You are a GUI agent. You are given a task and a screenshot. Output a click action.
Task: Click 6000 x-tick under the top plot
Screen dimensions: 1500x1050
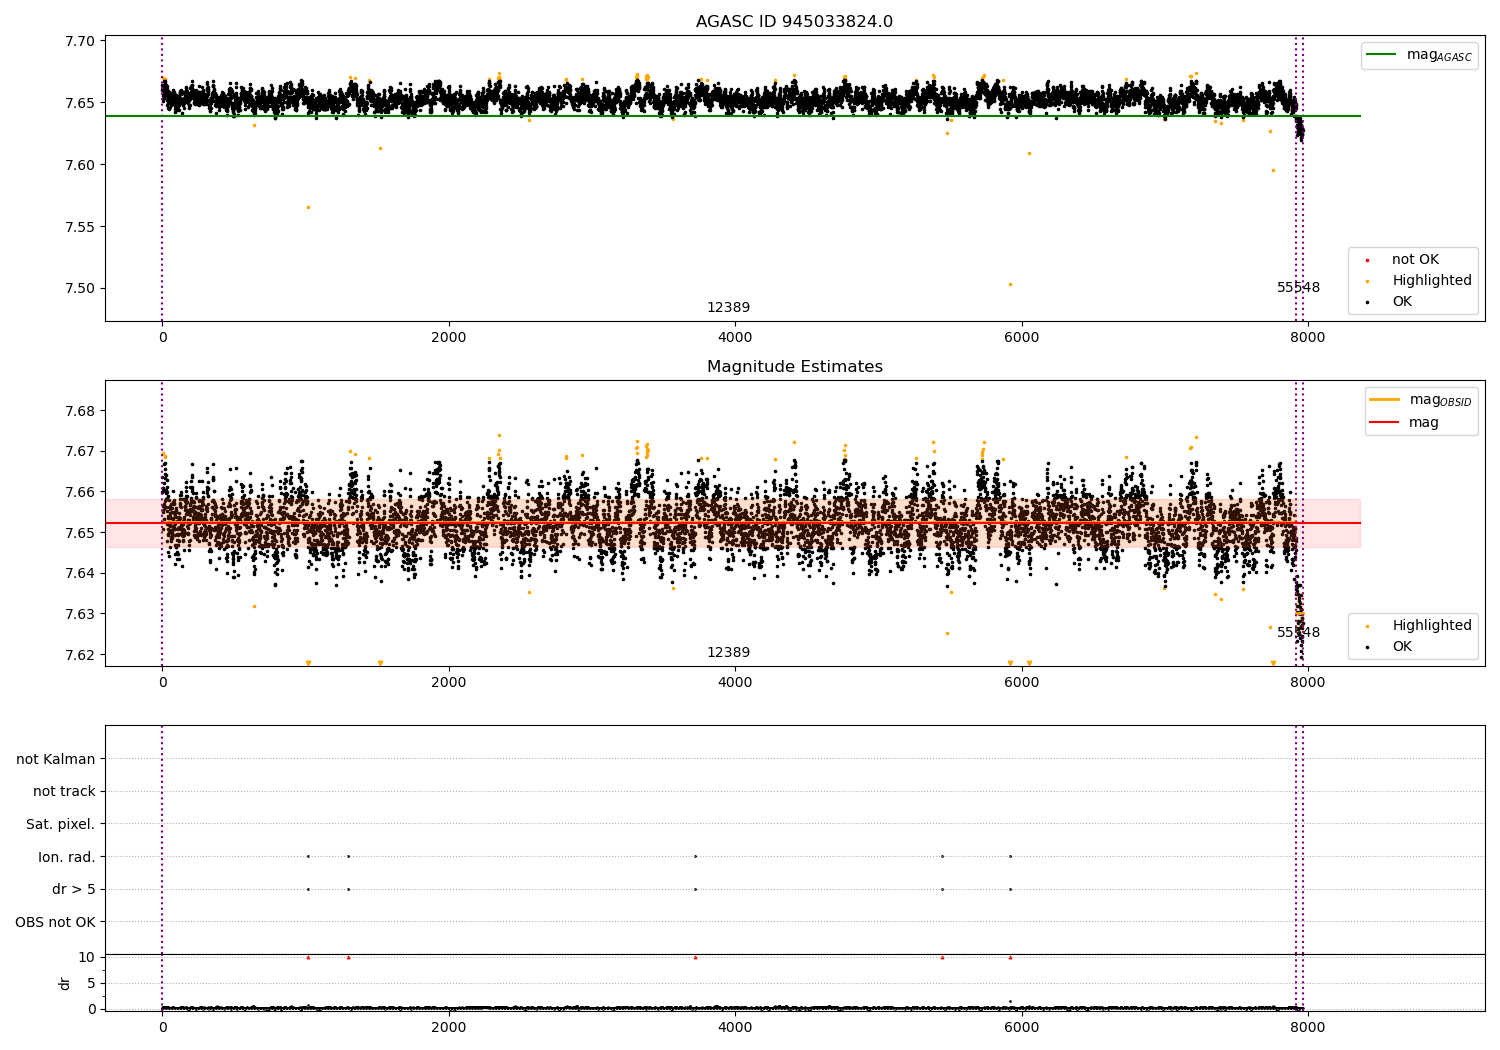(1021, 337)
